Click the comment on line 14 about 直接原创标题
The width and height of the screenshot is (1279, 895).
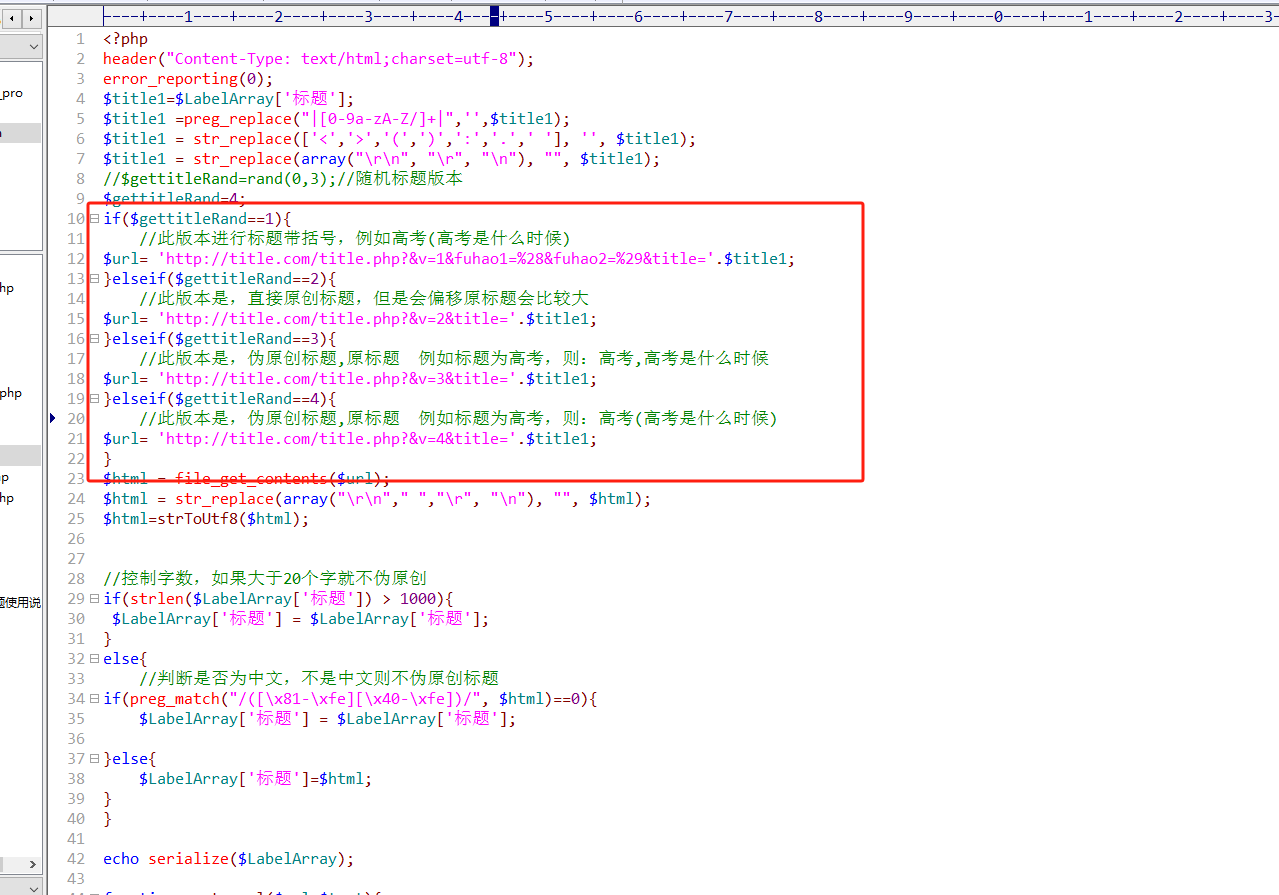(x=364, y=298)
